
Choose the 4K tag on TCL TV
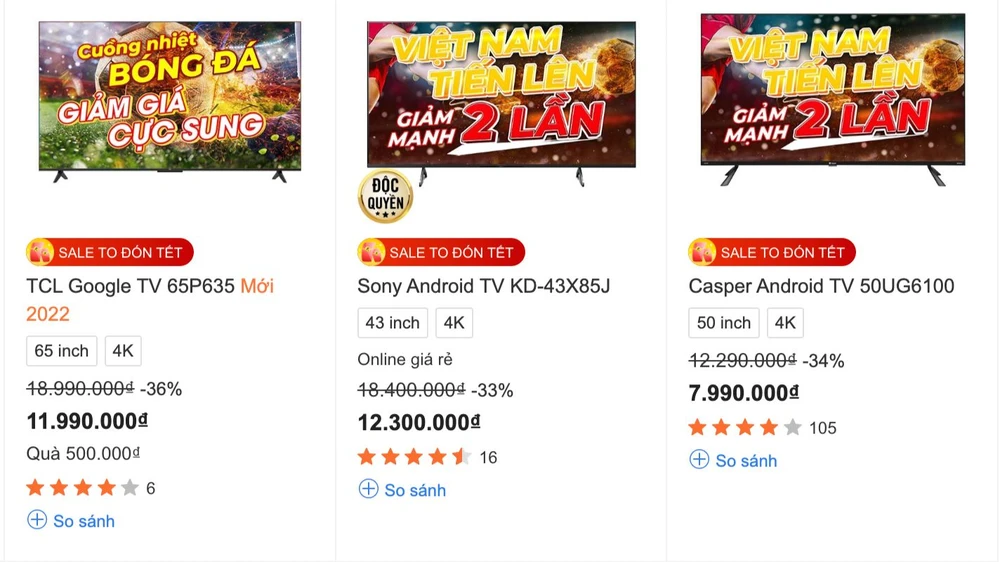pos(123,351)
